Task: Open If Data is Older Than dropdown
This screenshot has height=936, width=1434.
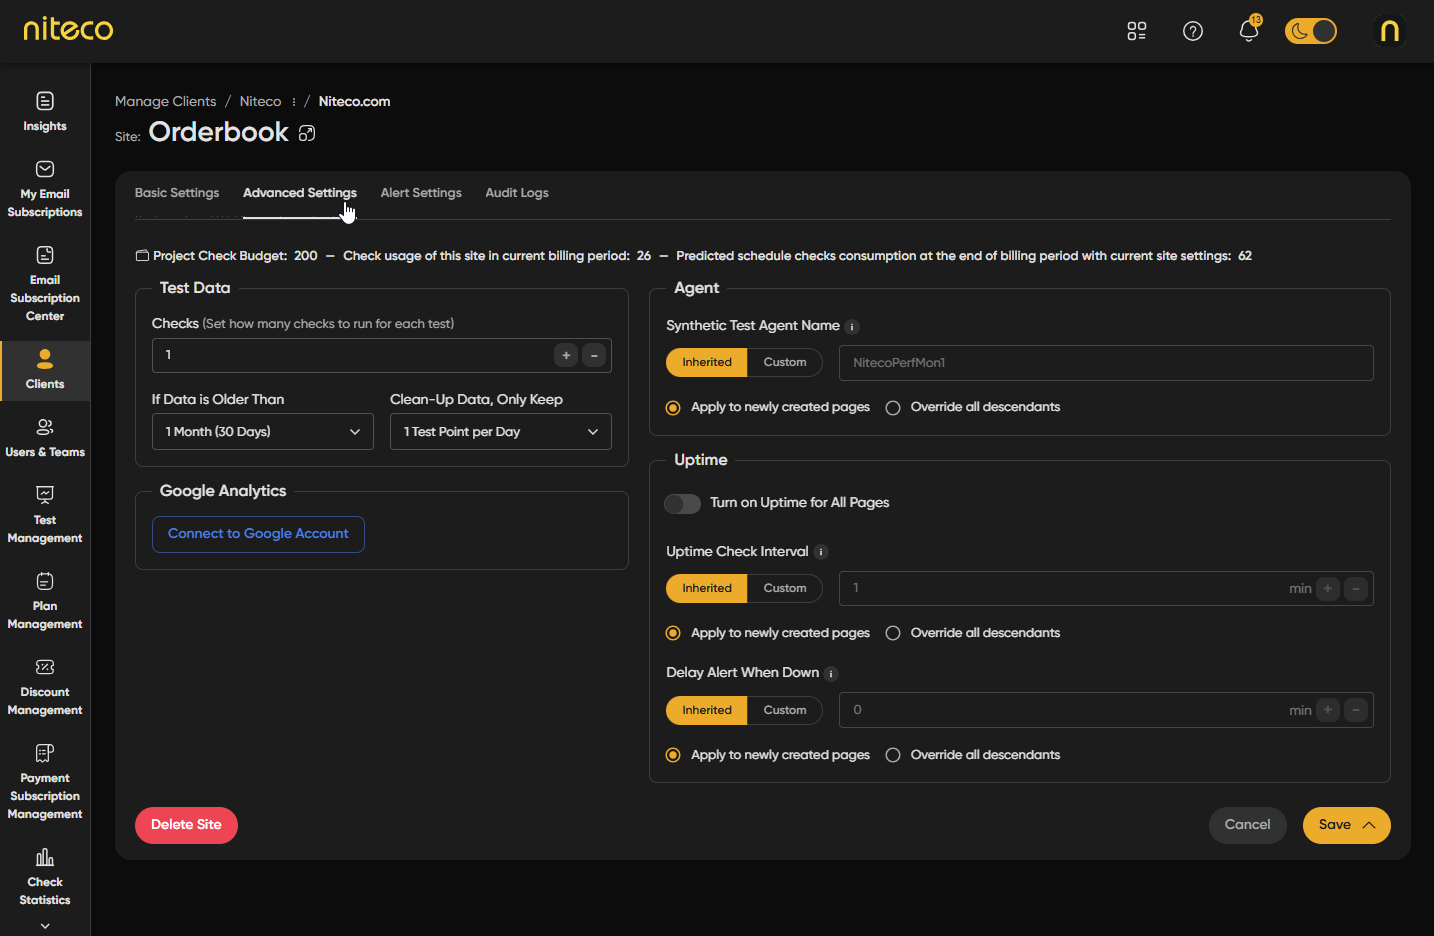Action: click(x=263, y=432)
